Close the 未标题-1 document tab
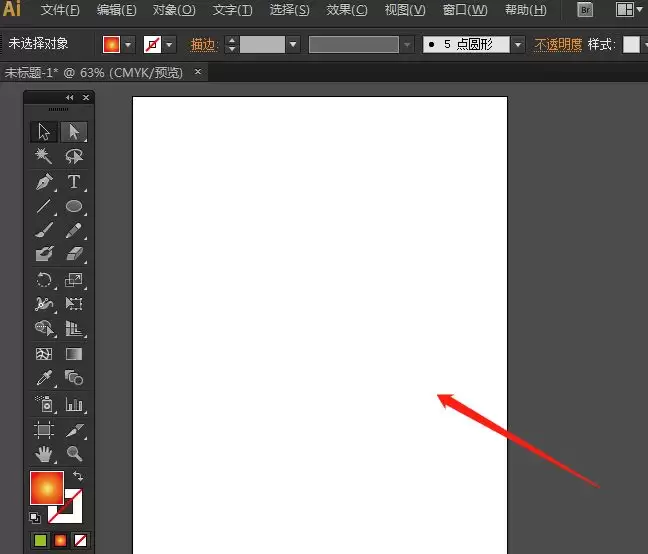This screenshot has width=648, height=554. click(x=198, y=72)
